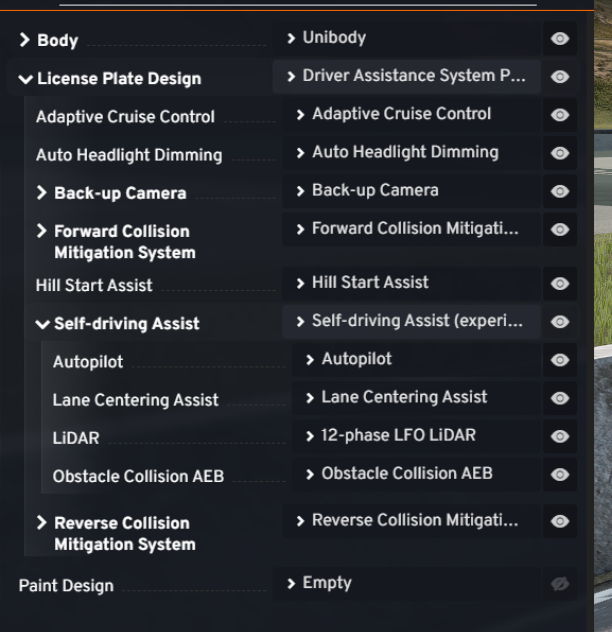This screenshot has width=612, height=632.
Task: Hide the 12-phase LFO LiDAR part
Action: point(560,436)
